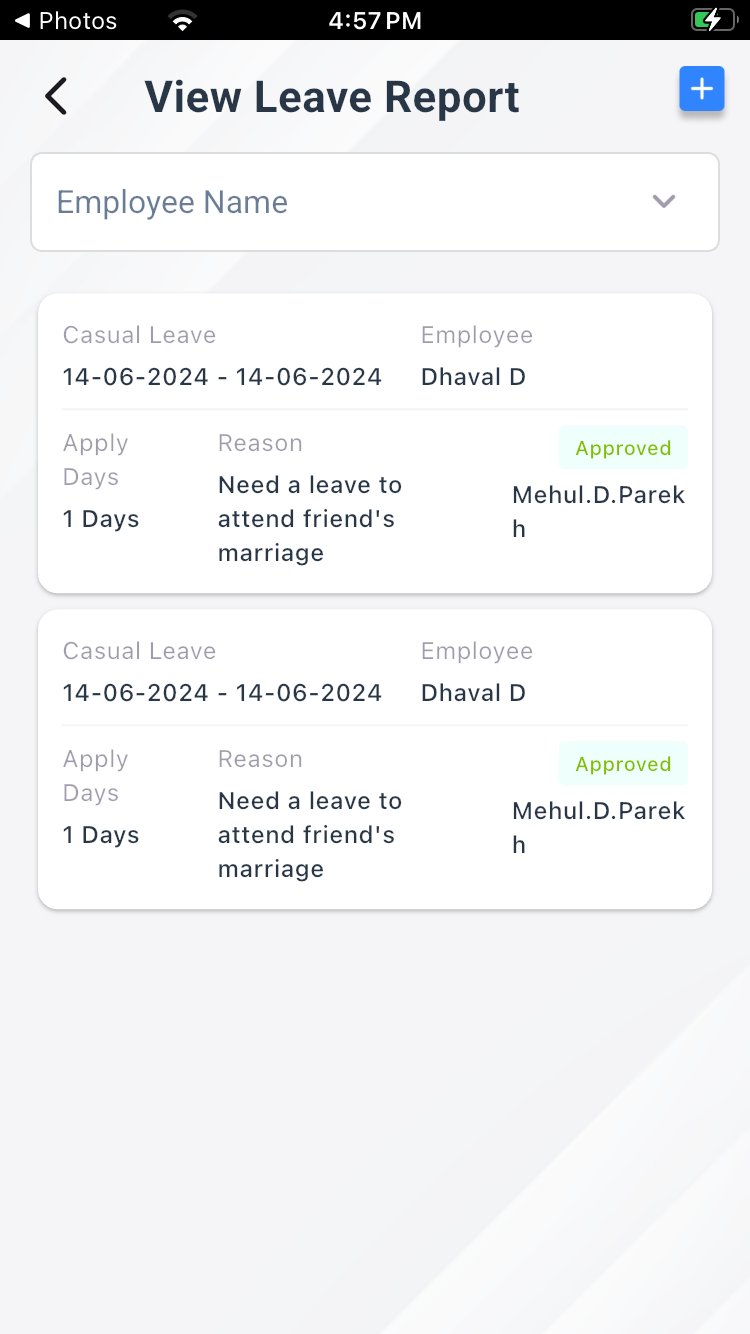
Task: Tap 1 Days in first leave card
Action: (x=101, y=519)
